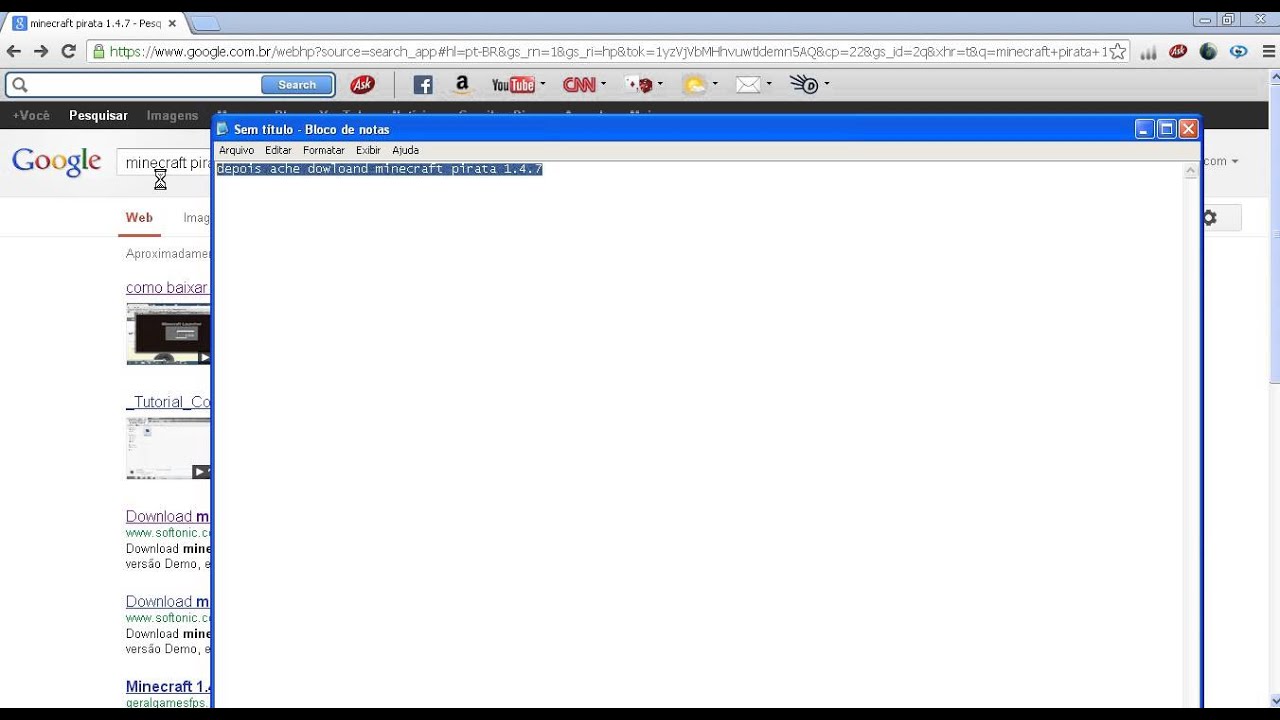The width and height of the screenshot is (1280, 720).
Task: Click the Tutorial video thumbnail
Action: [168, 448]
